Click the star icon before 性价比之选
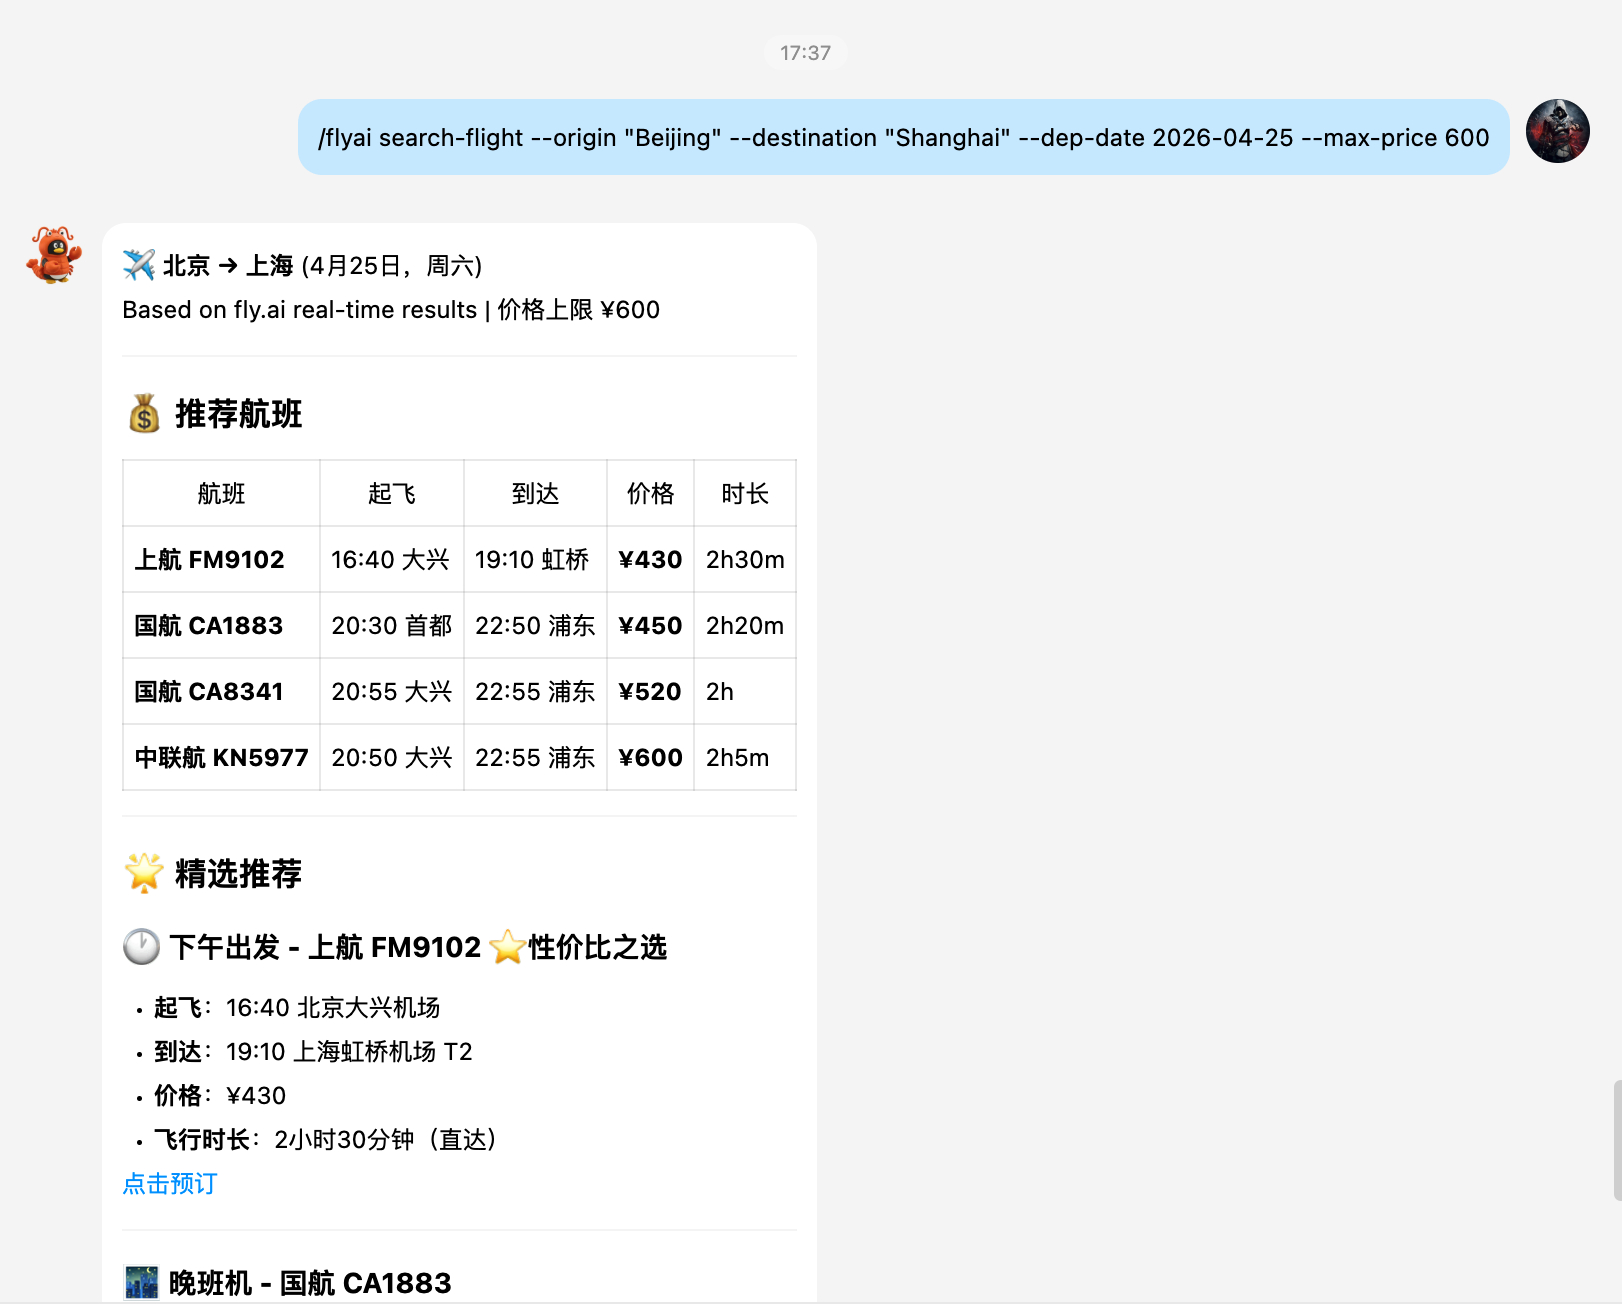 point(508,946)
